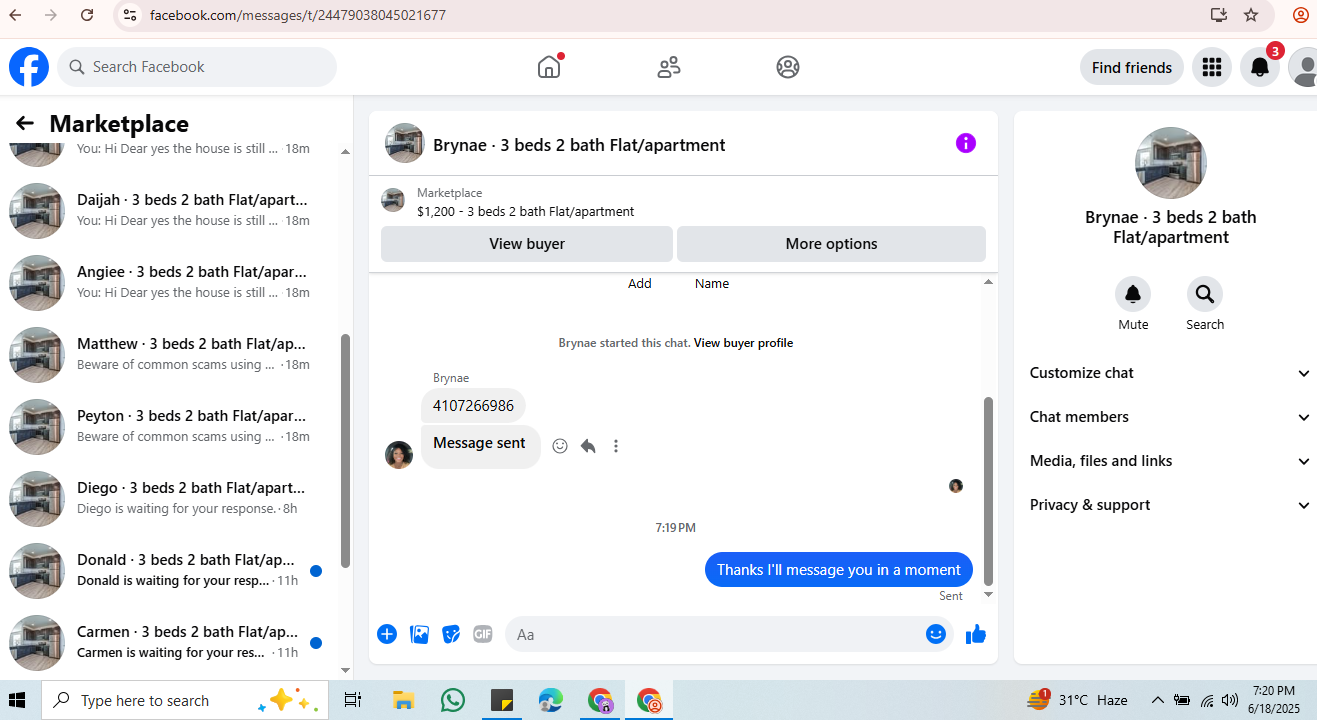Image resolution: width=1317 pixels, height=720 pixels.
Task: Open network settings in the system tray
Action: point(1207,700)
